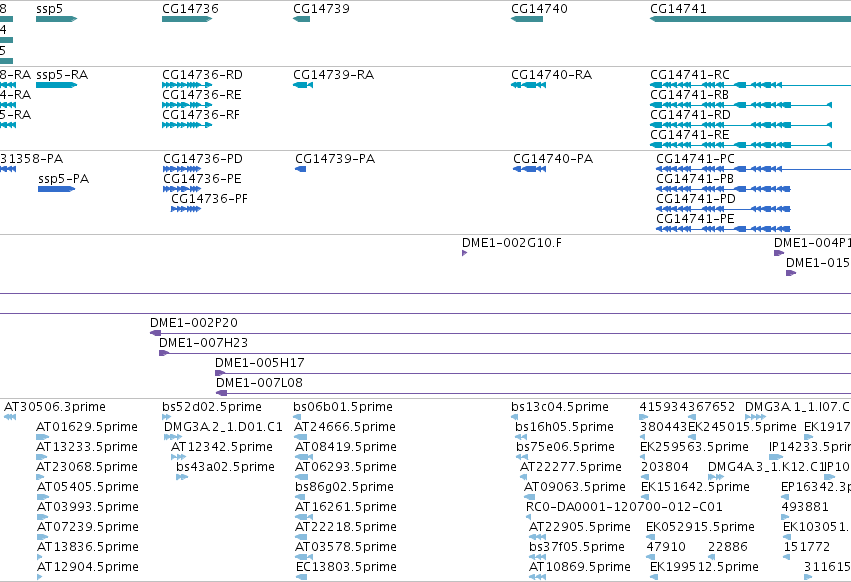Select transcript CG14736-RF
This screenshot has height=582, width=851.
coord(201,115)
